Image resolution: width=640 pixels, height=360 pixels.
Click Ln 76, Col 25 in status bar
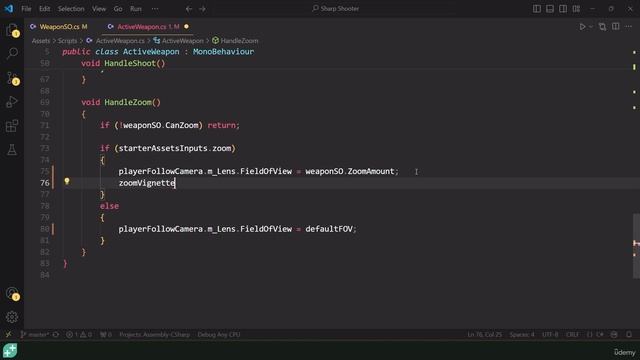484,335
